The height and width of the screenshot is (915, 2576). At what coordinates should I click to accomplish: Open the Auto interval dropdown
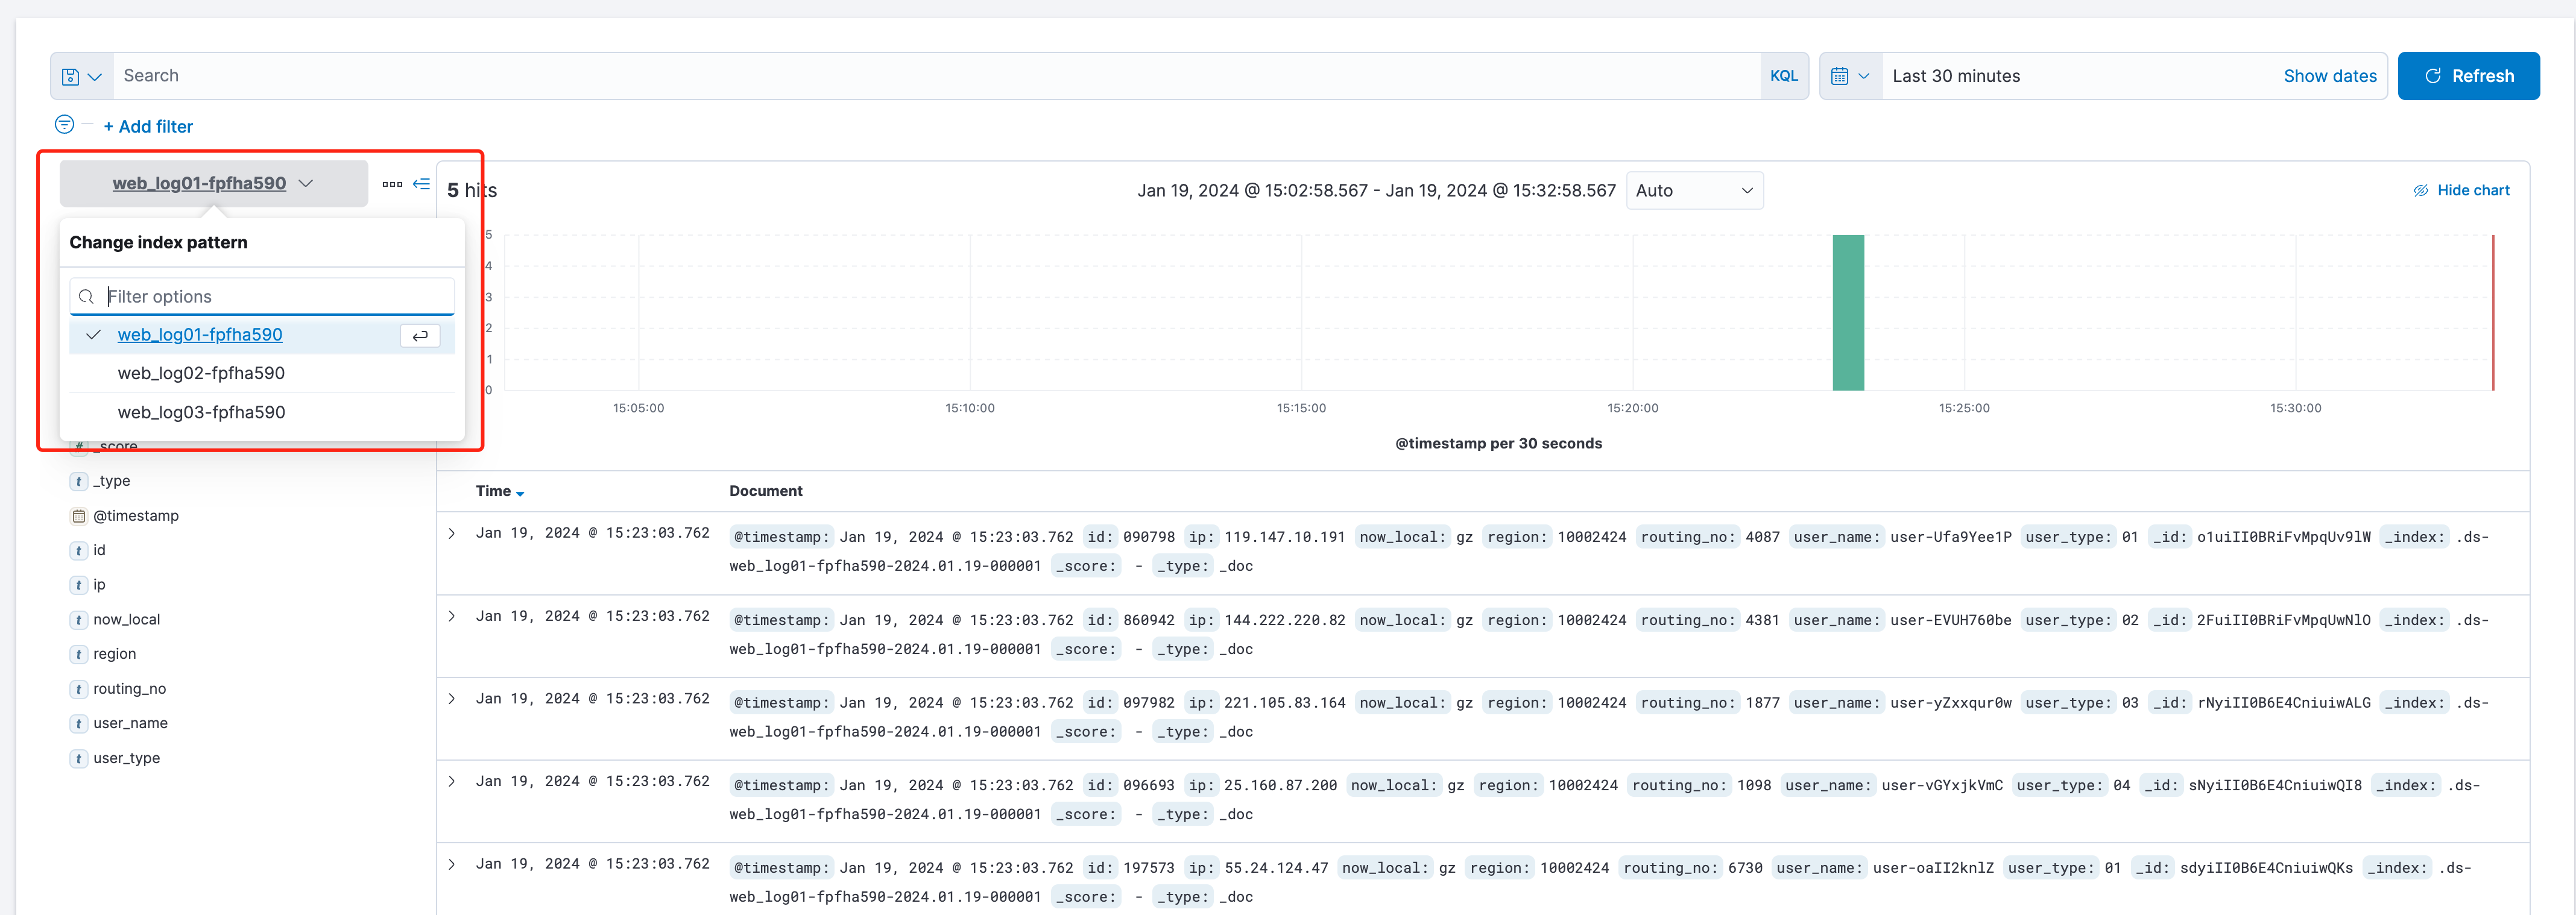click(x=1694, y=191)
